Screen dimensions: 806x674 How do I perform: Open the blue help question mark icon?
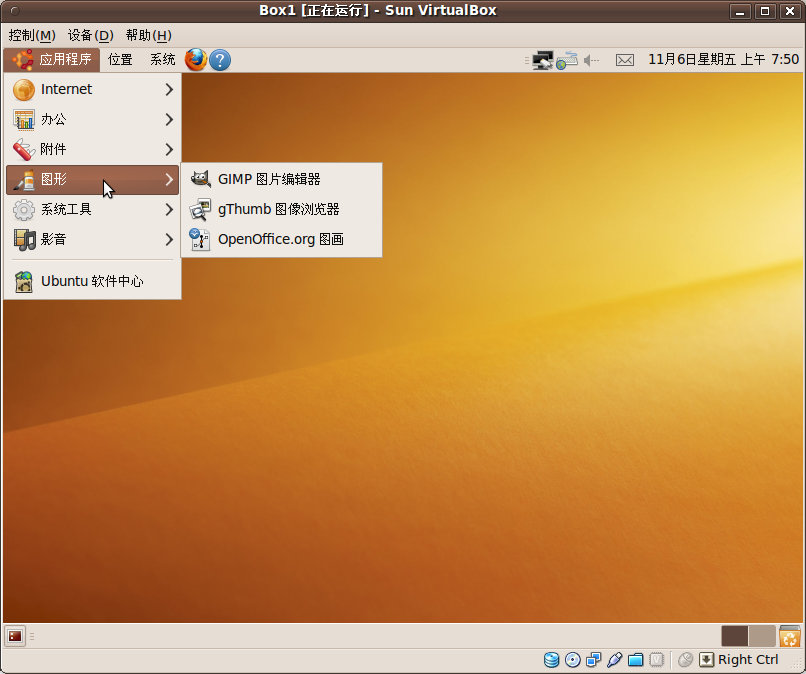(220, 60)
